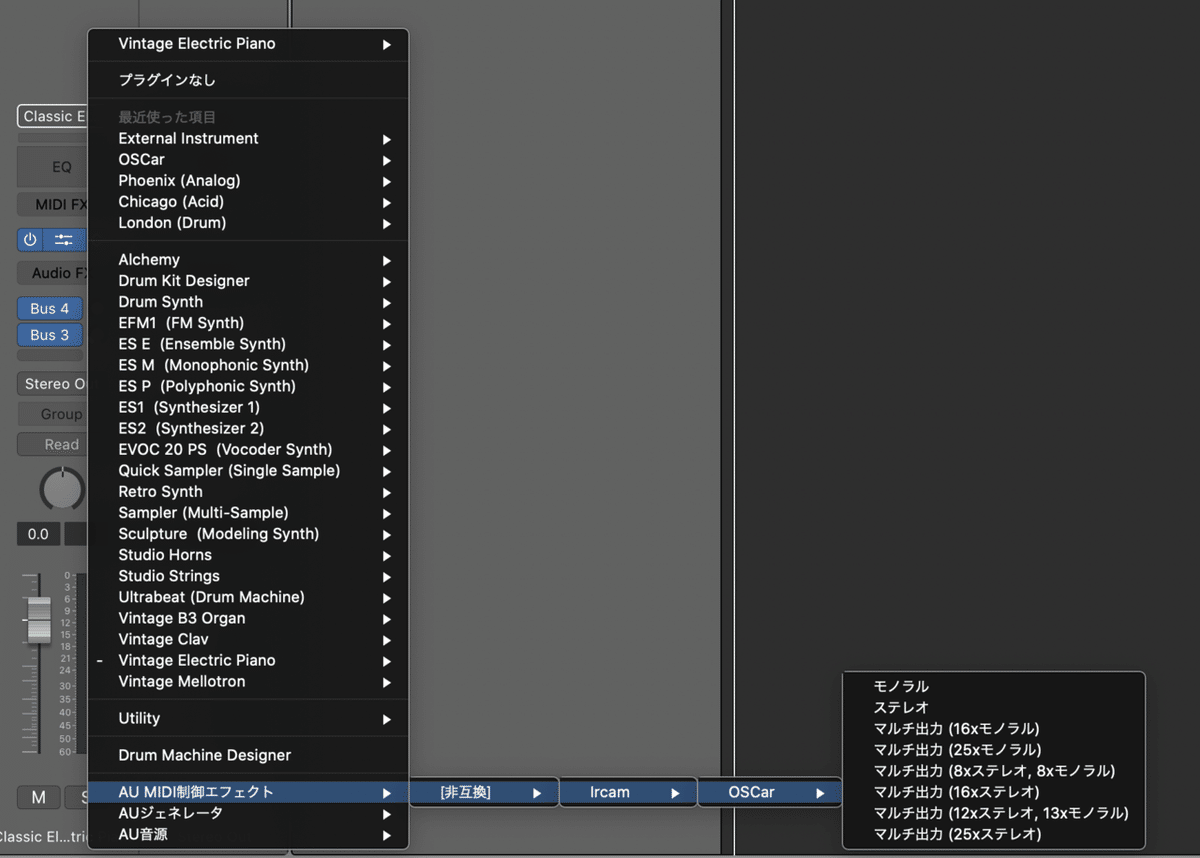Expand Drum Synth submenu arrow
The height and width of the screenshot is (858, 1200).
click(387, 302)
